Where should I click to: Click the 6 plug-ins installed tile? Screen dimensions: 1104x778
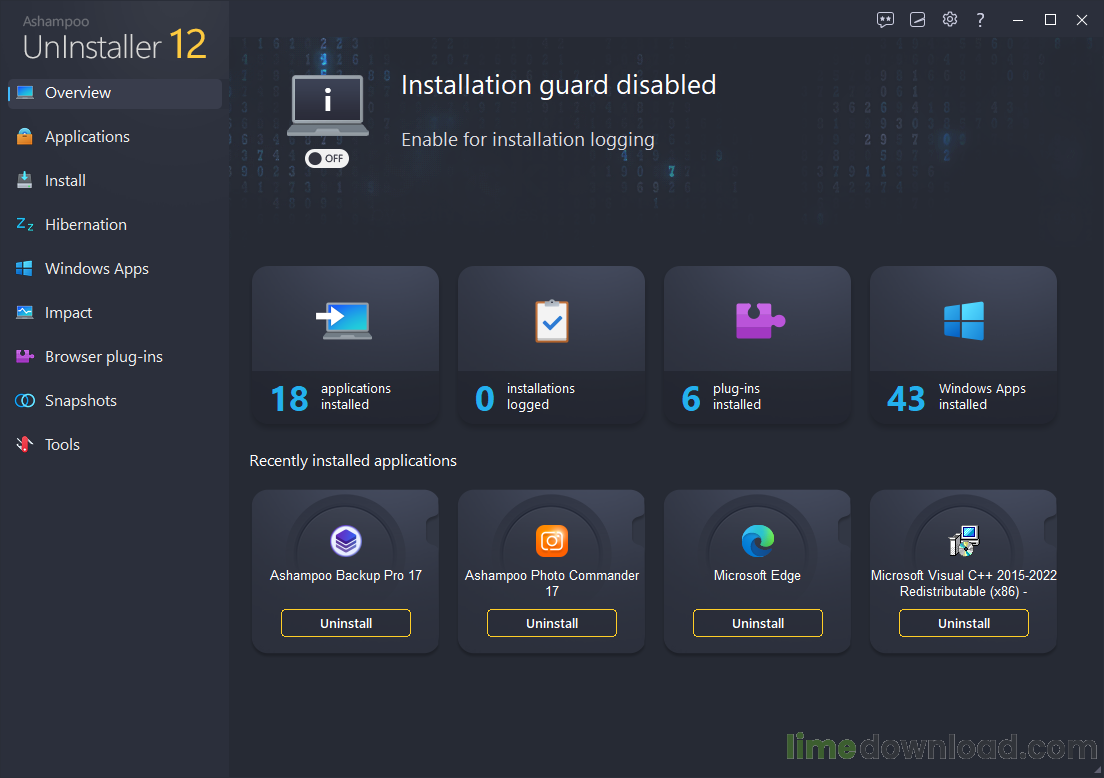[x=757, y=346]
